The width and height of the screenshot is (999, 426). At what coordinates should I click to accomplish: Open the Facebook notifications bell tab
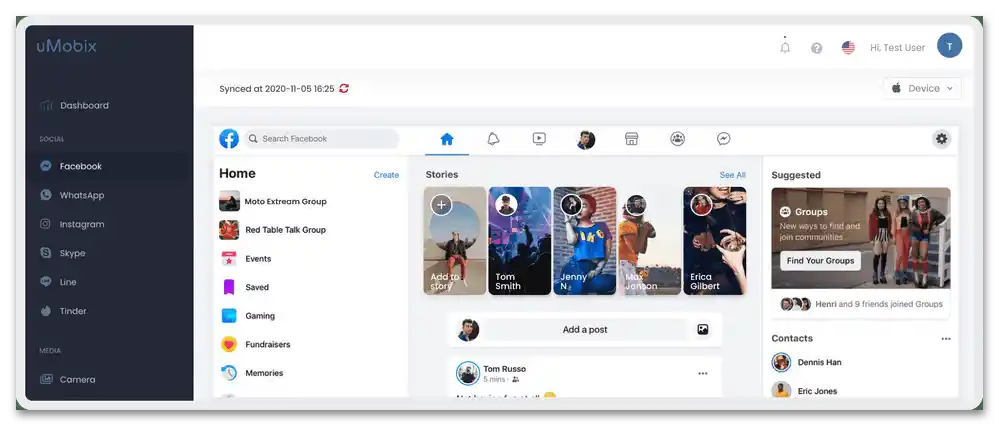(x=493, y=139)
